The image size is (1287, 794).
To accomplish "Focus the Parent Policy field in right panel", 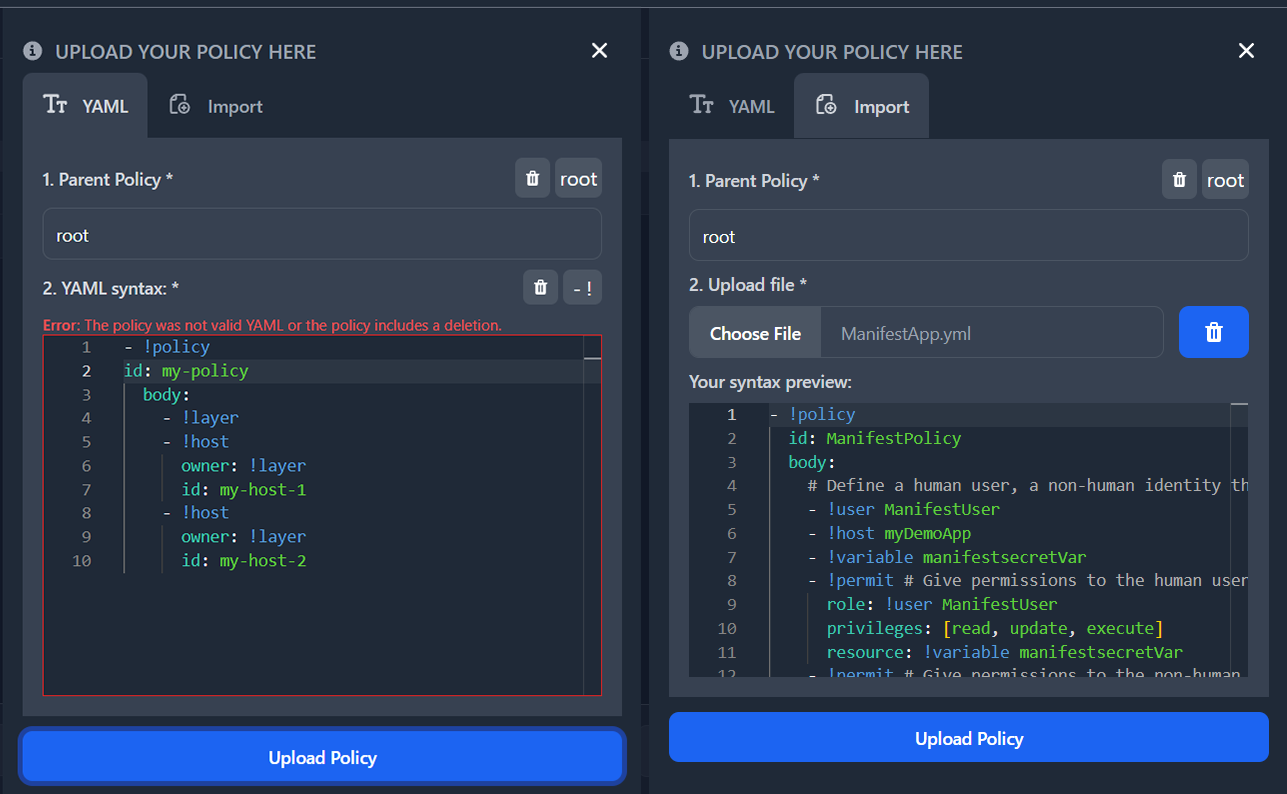I will 968,236.
